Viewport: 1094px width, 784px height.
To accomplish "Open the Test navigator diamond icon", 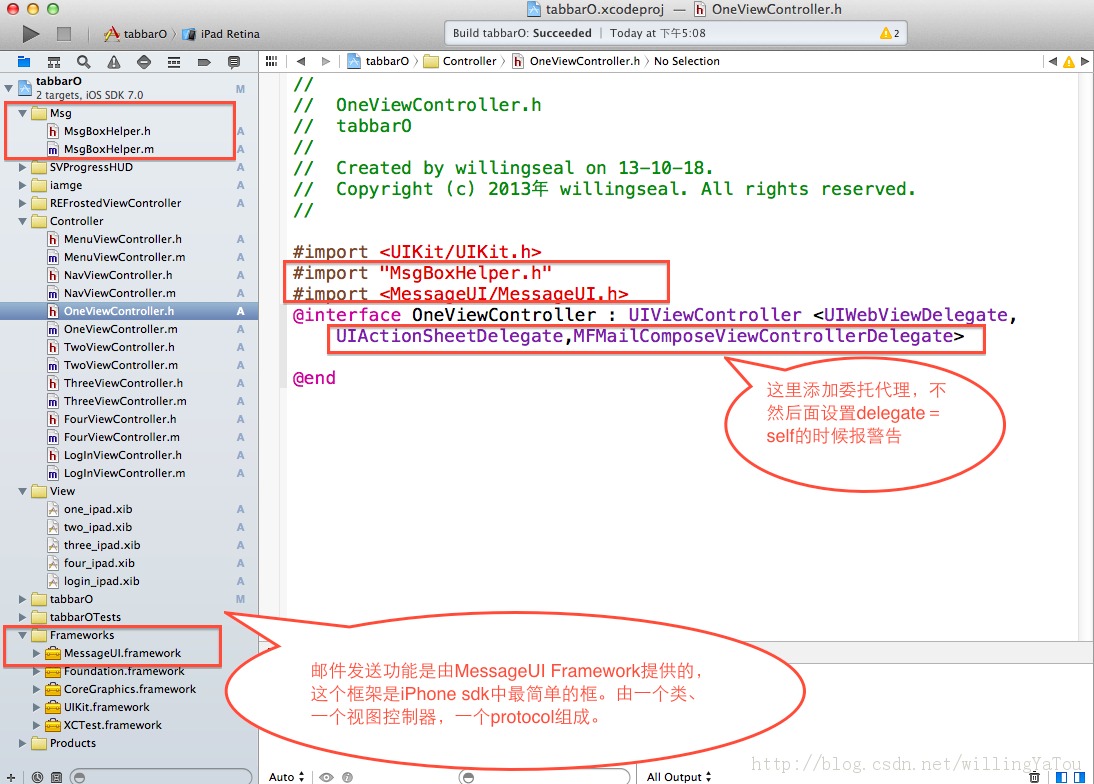I will coord(144,62).
